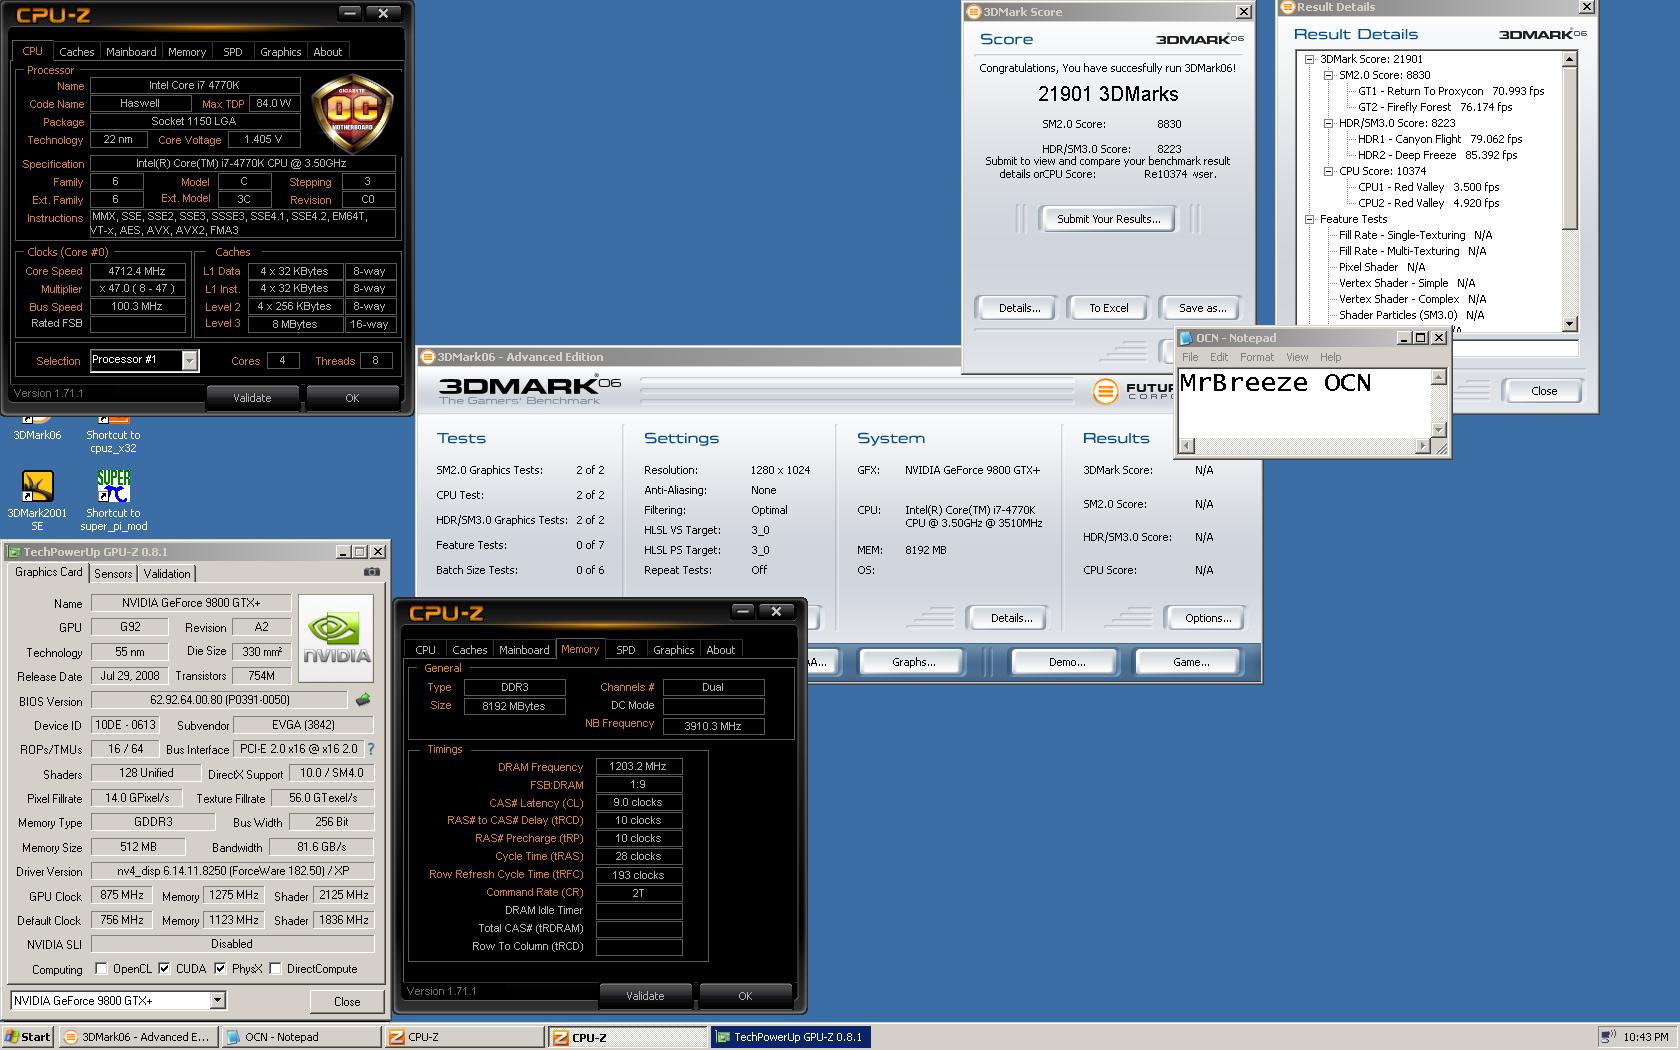Click Save as... in 3DMark Score window
This screenshot has height=1050, width=1680.
[x=1202, y=308]
